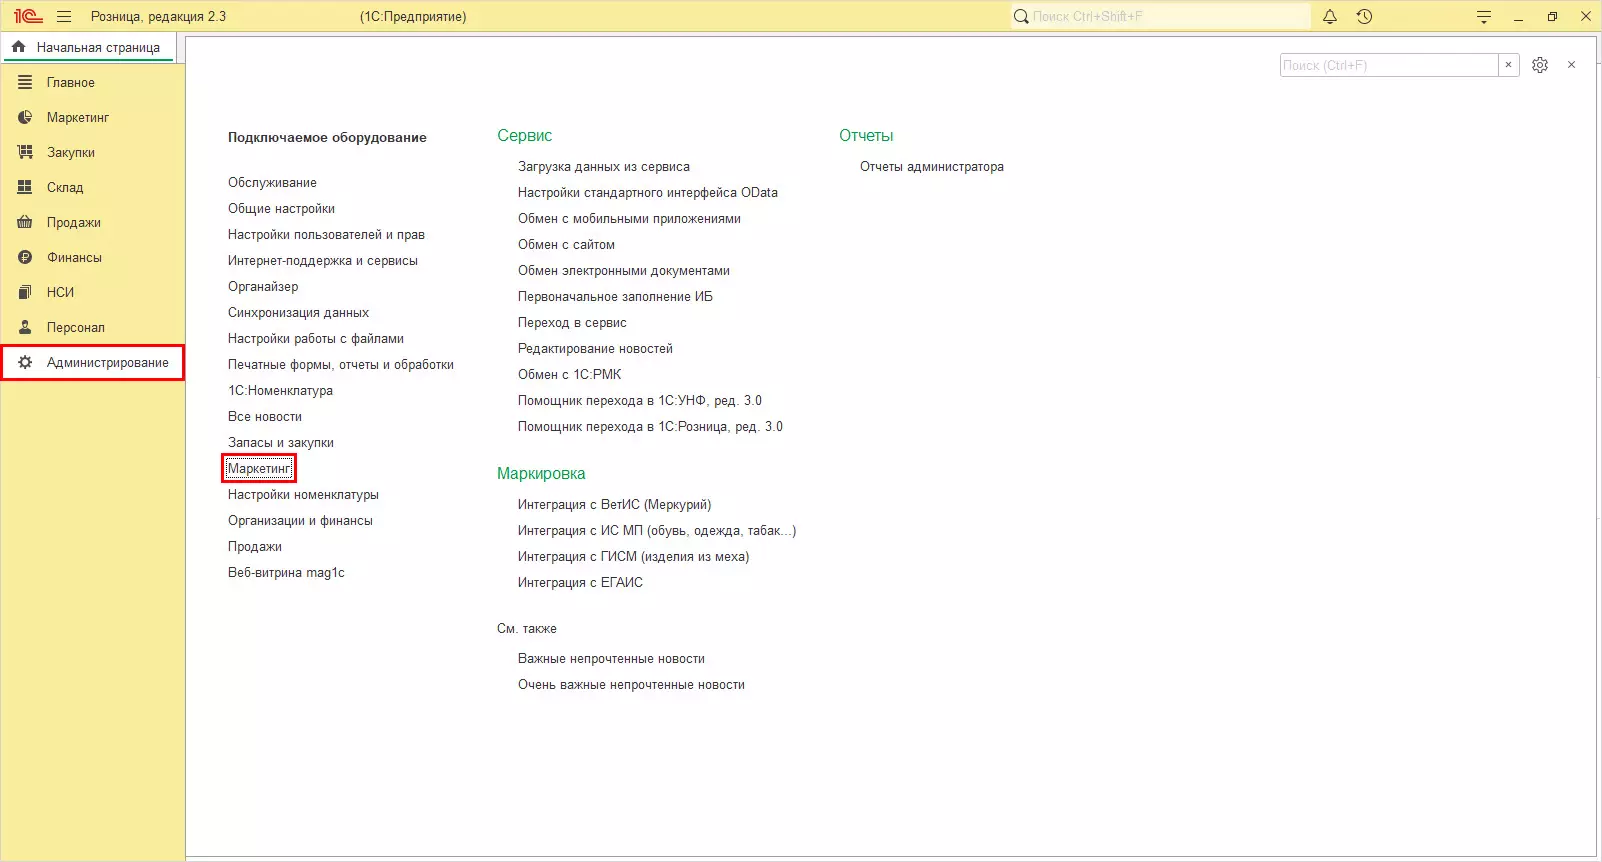Screen dimensions: 1602x862
Task: Open the 1С:Номенклатура link
Action: (280, 391)
